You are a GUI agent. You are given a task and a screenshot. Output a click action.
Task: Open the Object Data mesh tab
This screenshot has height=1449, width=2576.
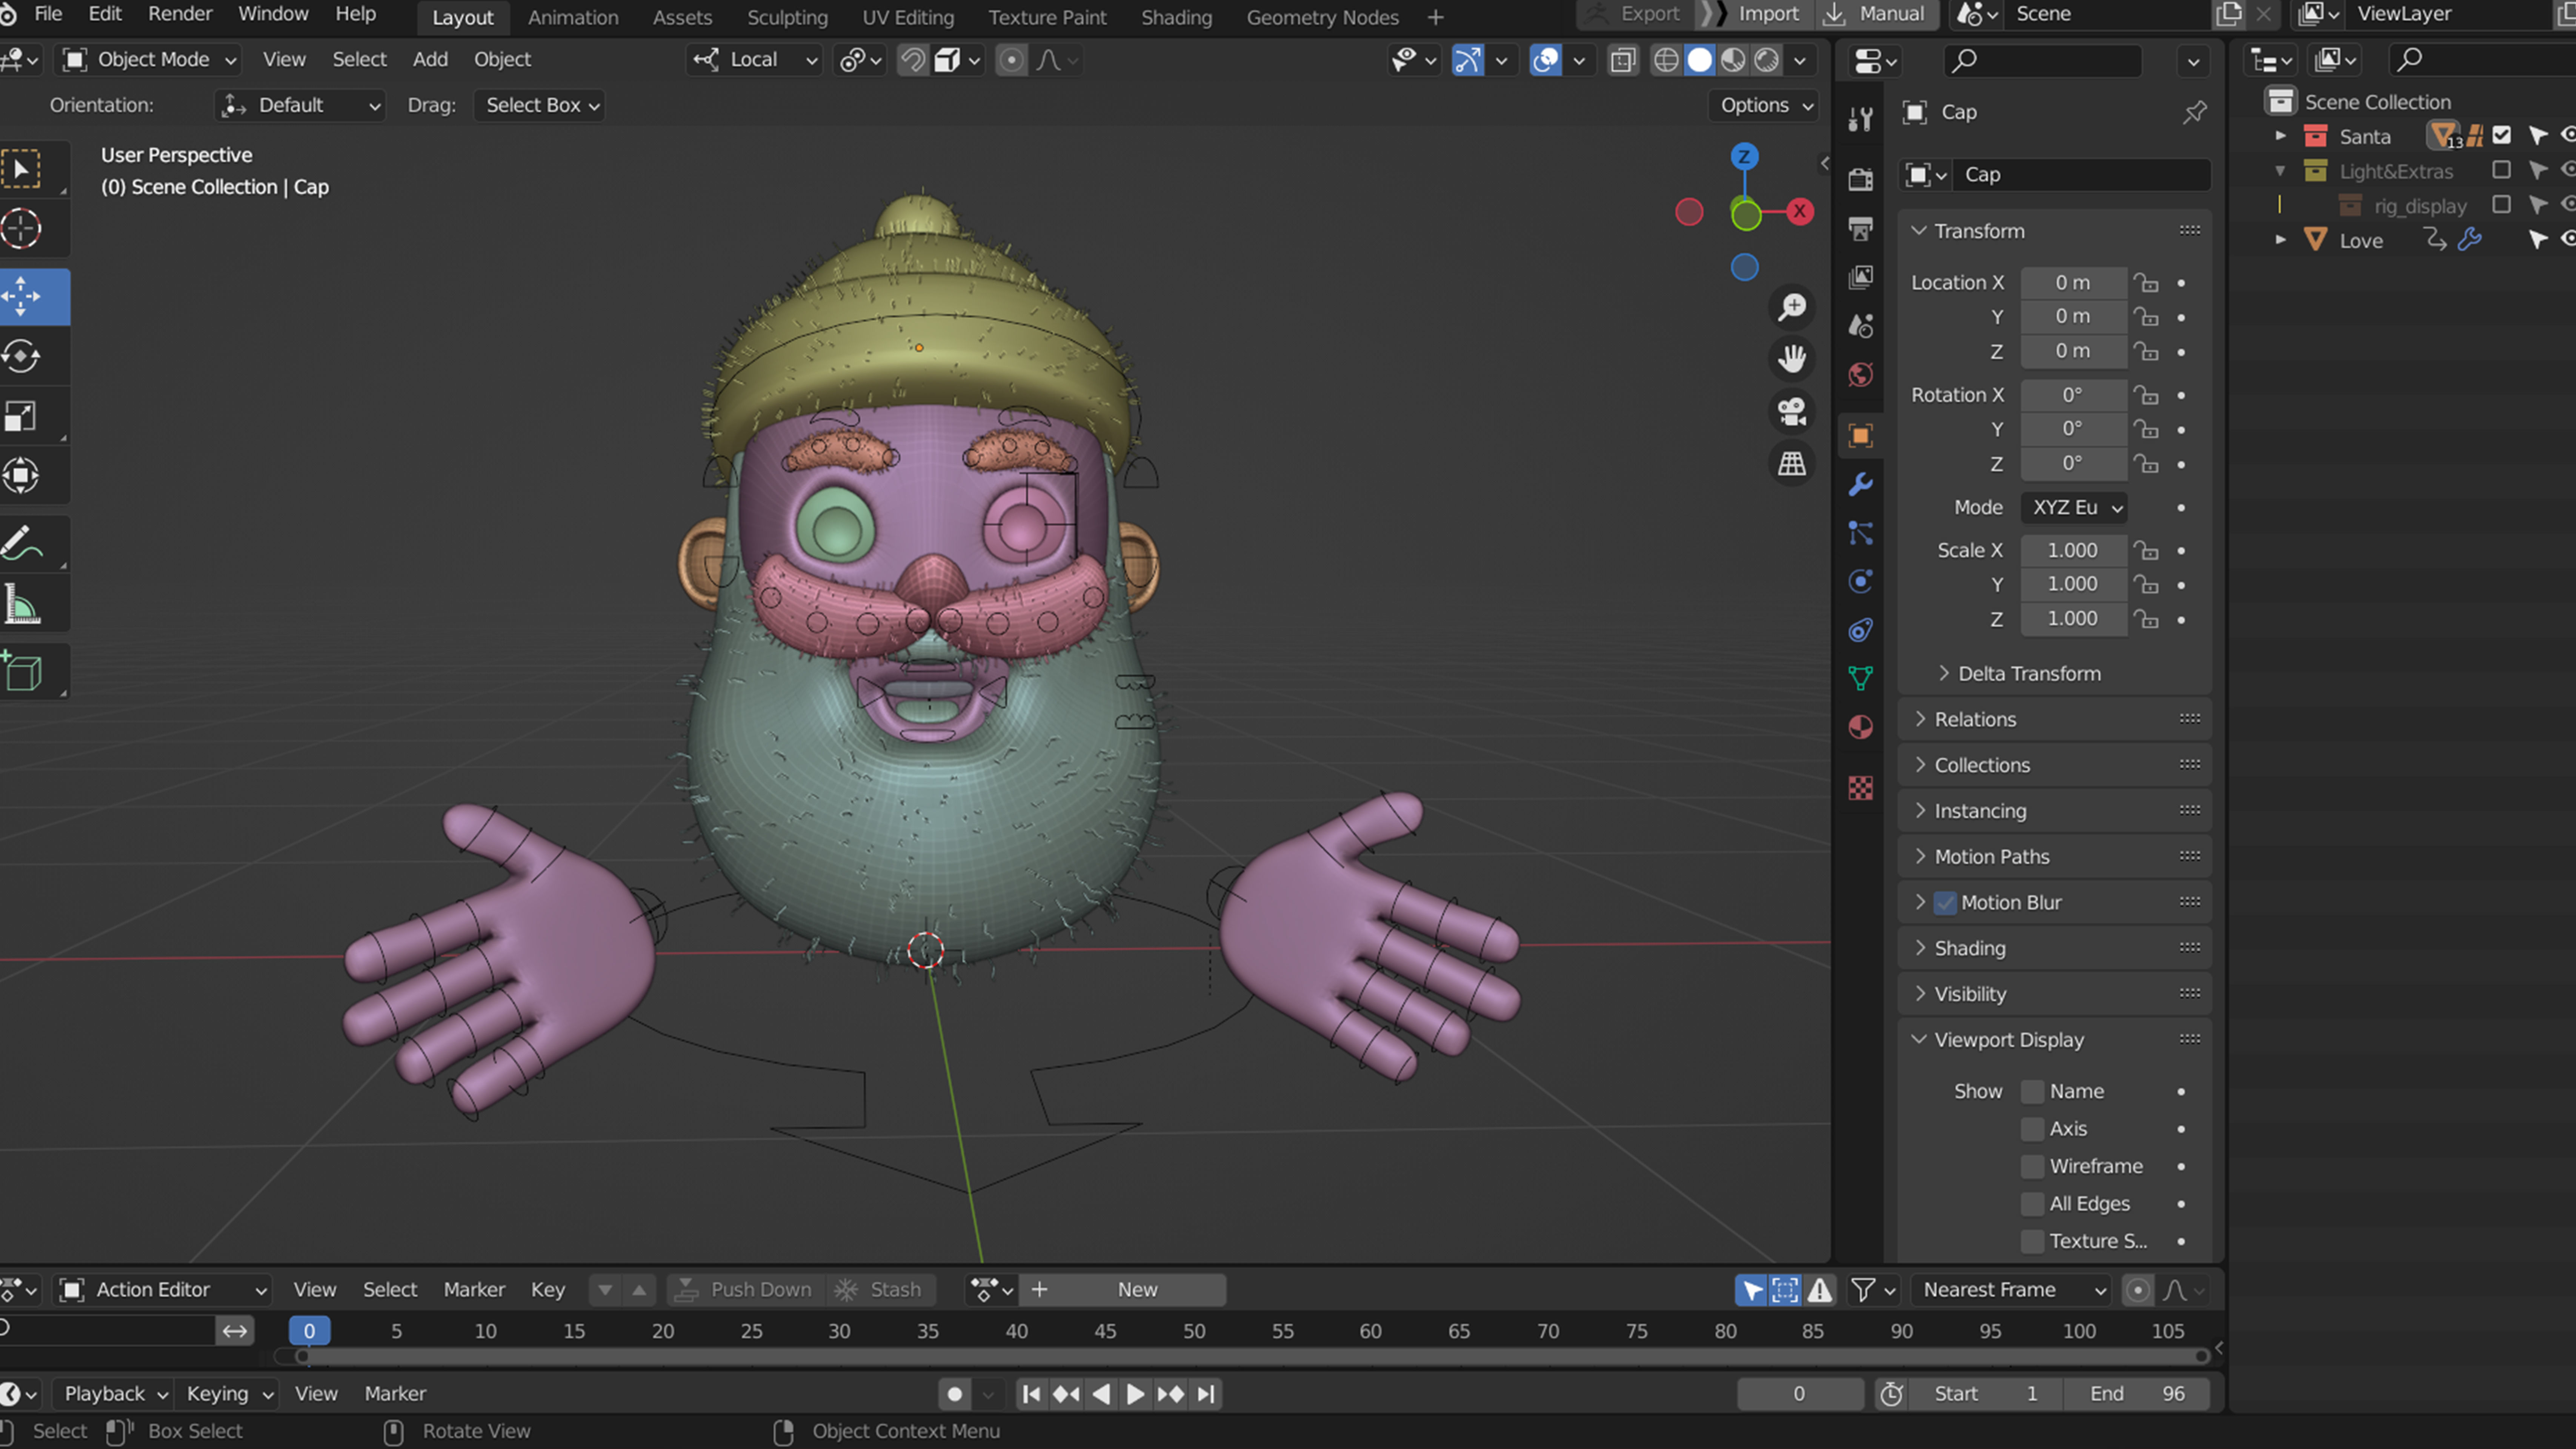pyautogui.click(x=1860, y=678)
